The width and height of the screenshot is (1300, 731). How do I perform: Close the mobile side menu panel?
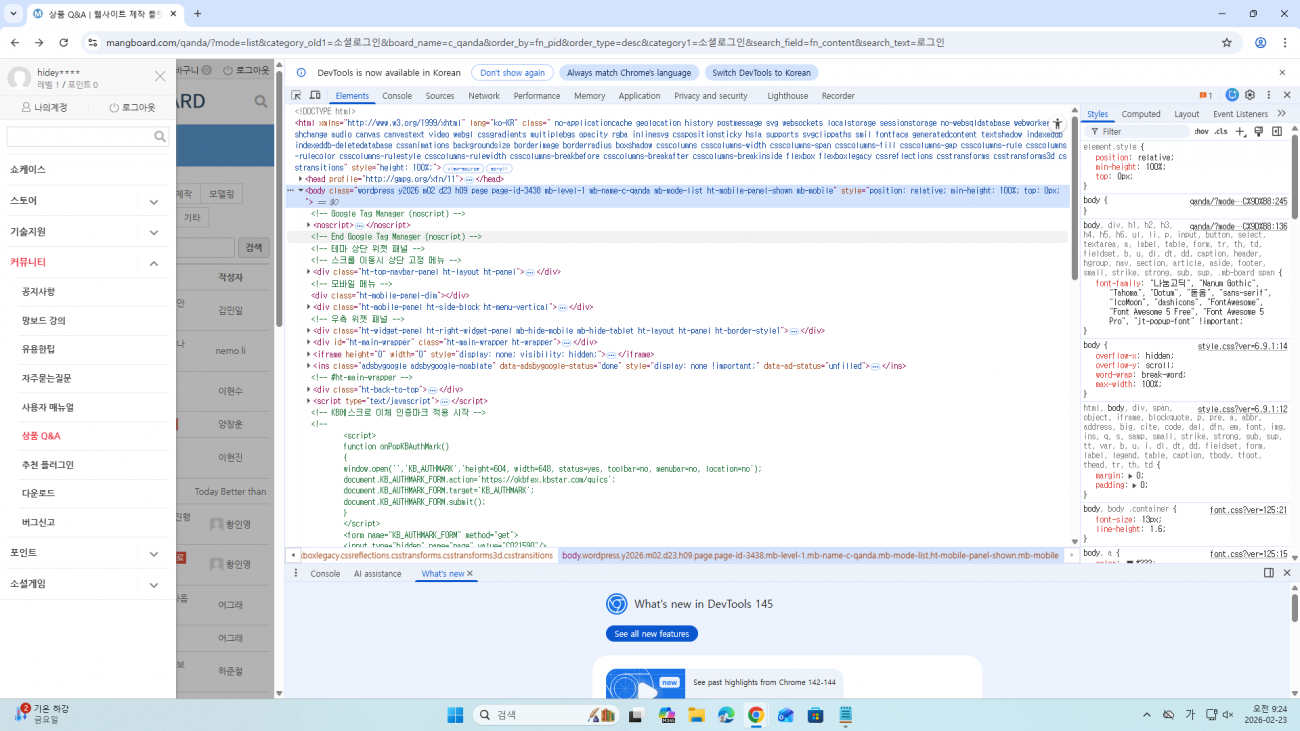pyautogui.click(x=160, y=76)
